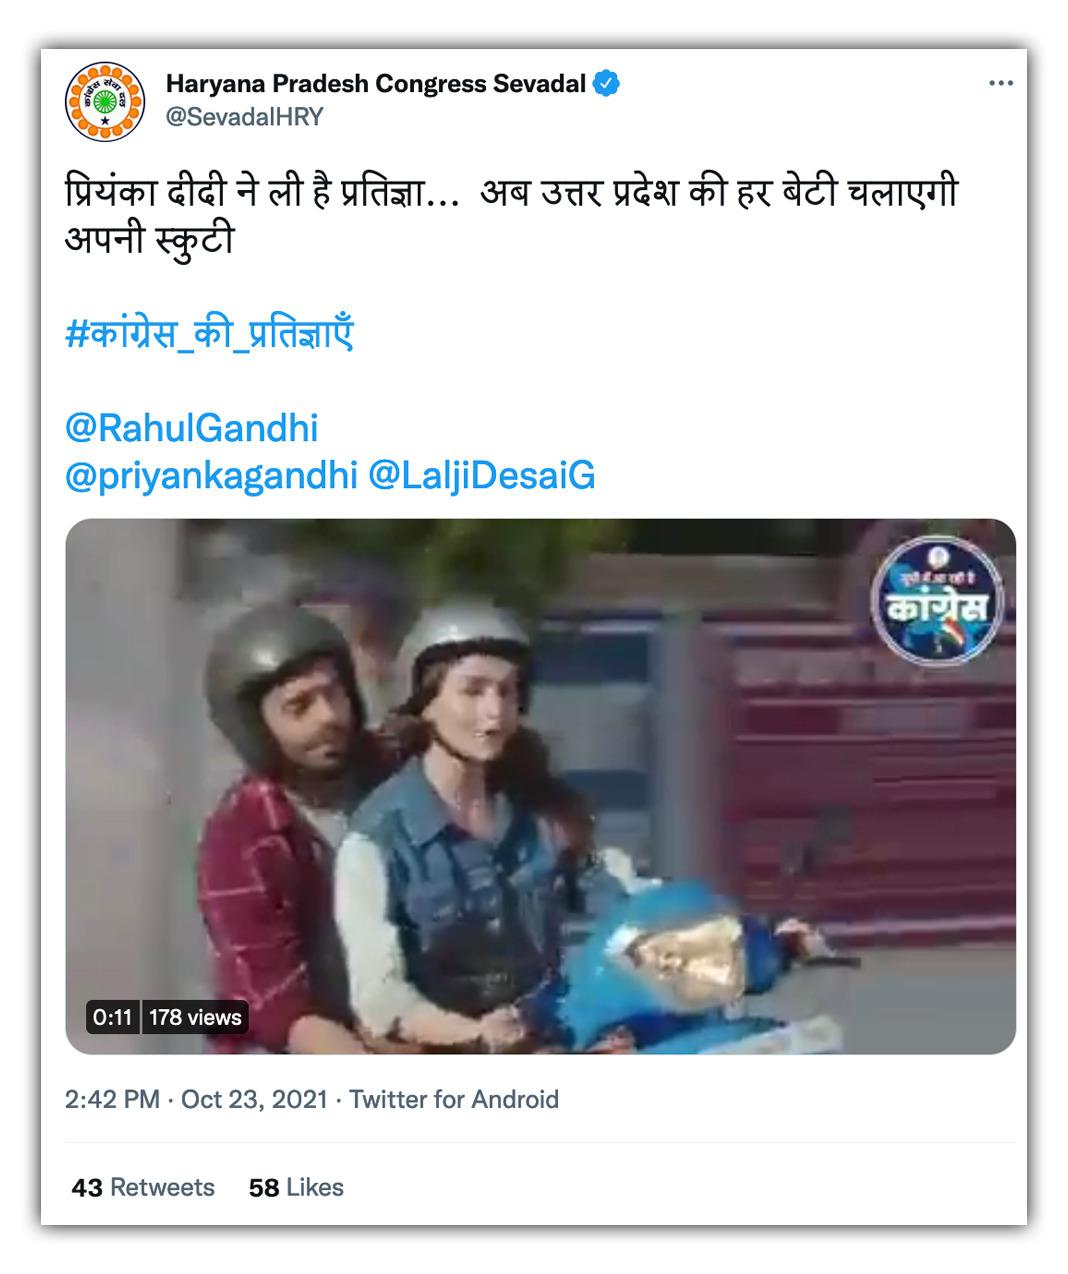Click the first line of the Hindi tweet text
This screenshot has width=1068, height=1274.
(510, 192)
